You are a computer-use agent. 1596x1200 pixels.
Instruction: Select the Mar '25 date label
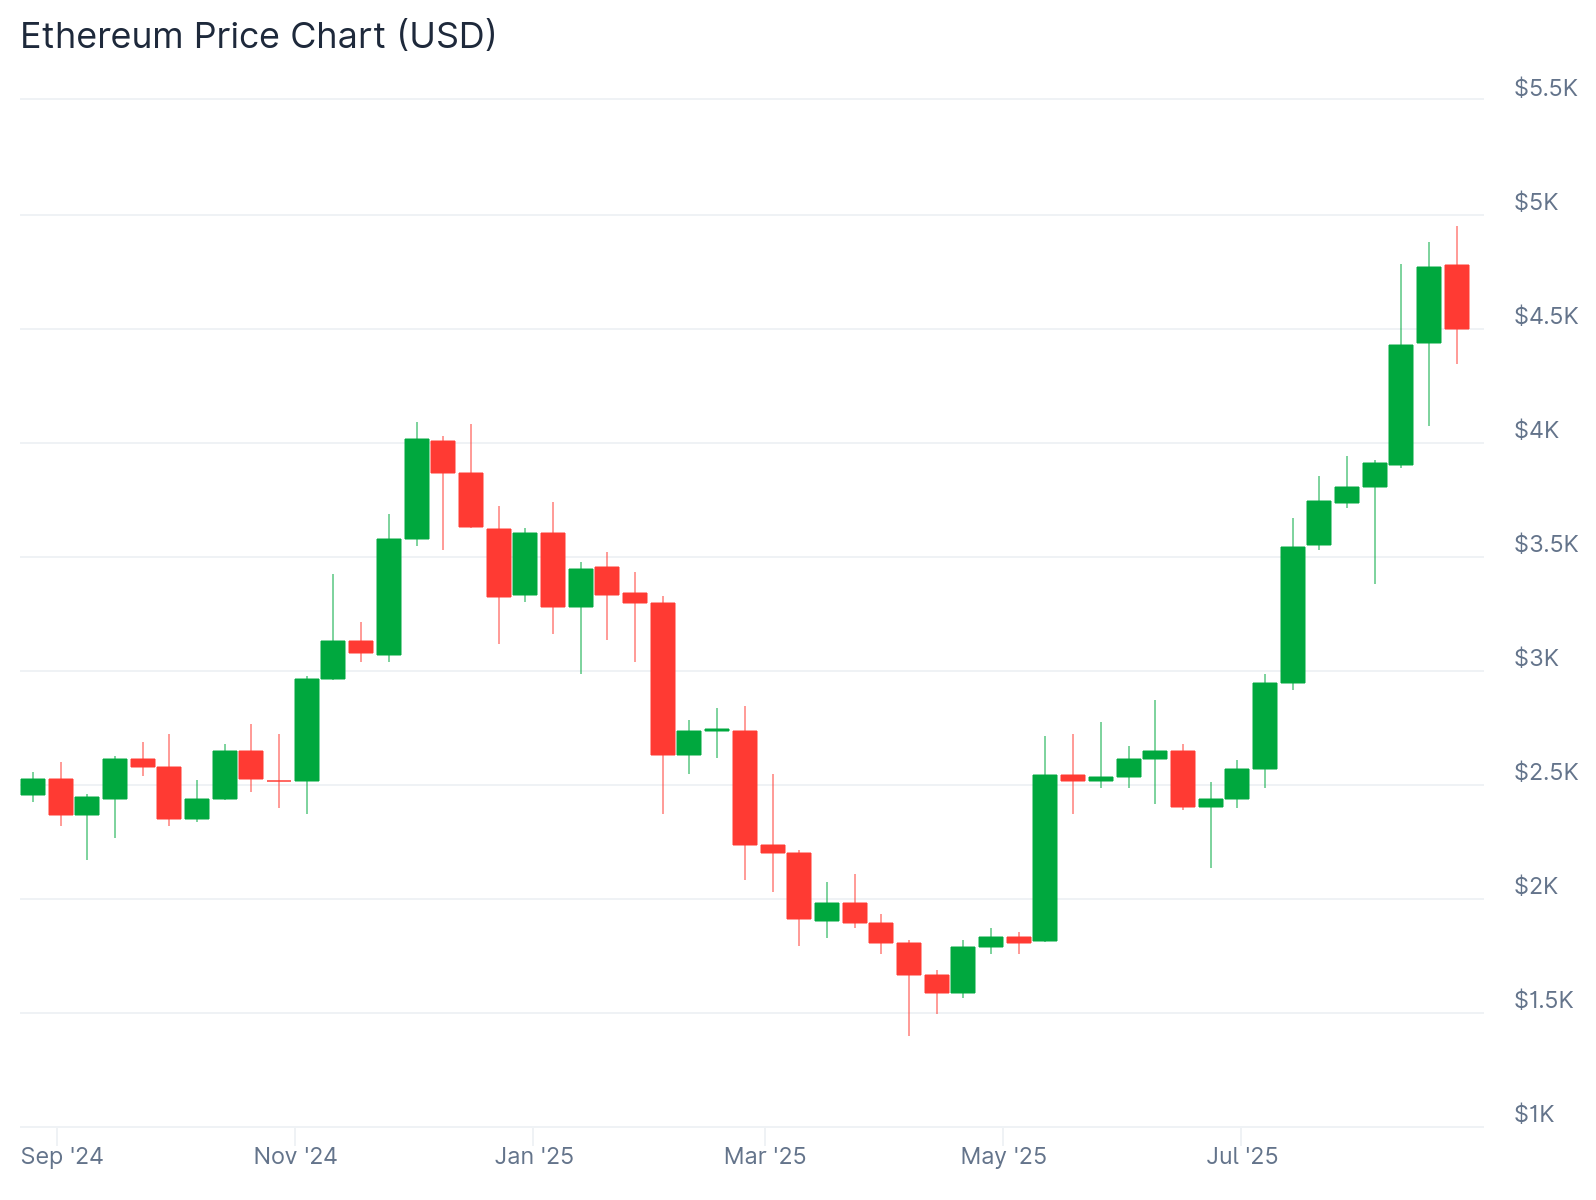click(x=764, y=1156)
